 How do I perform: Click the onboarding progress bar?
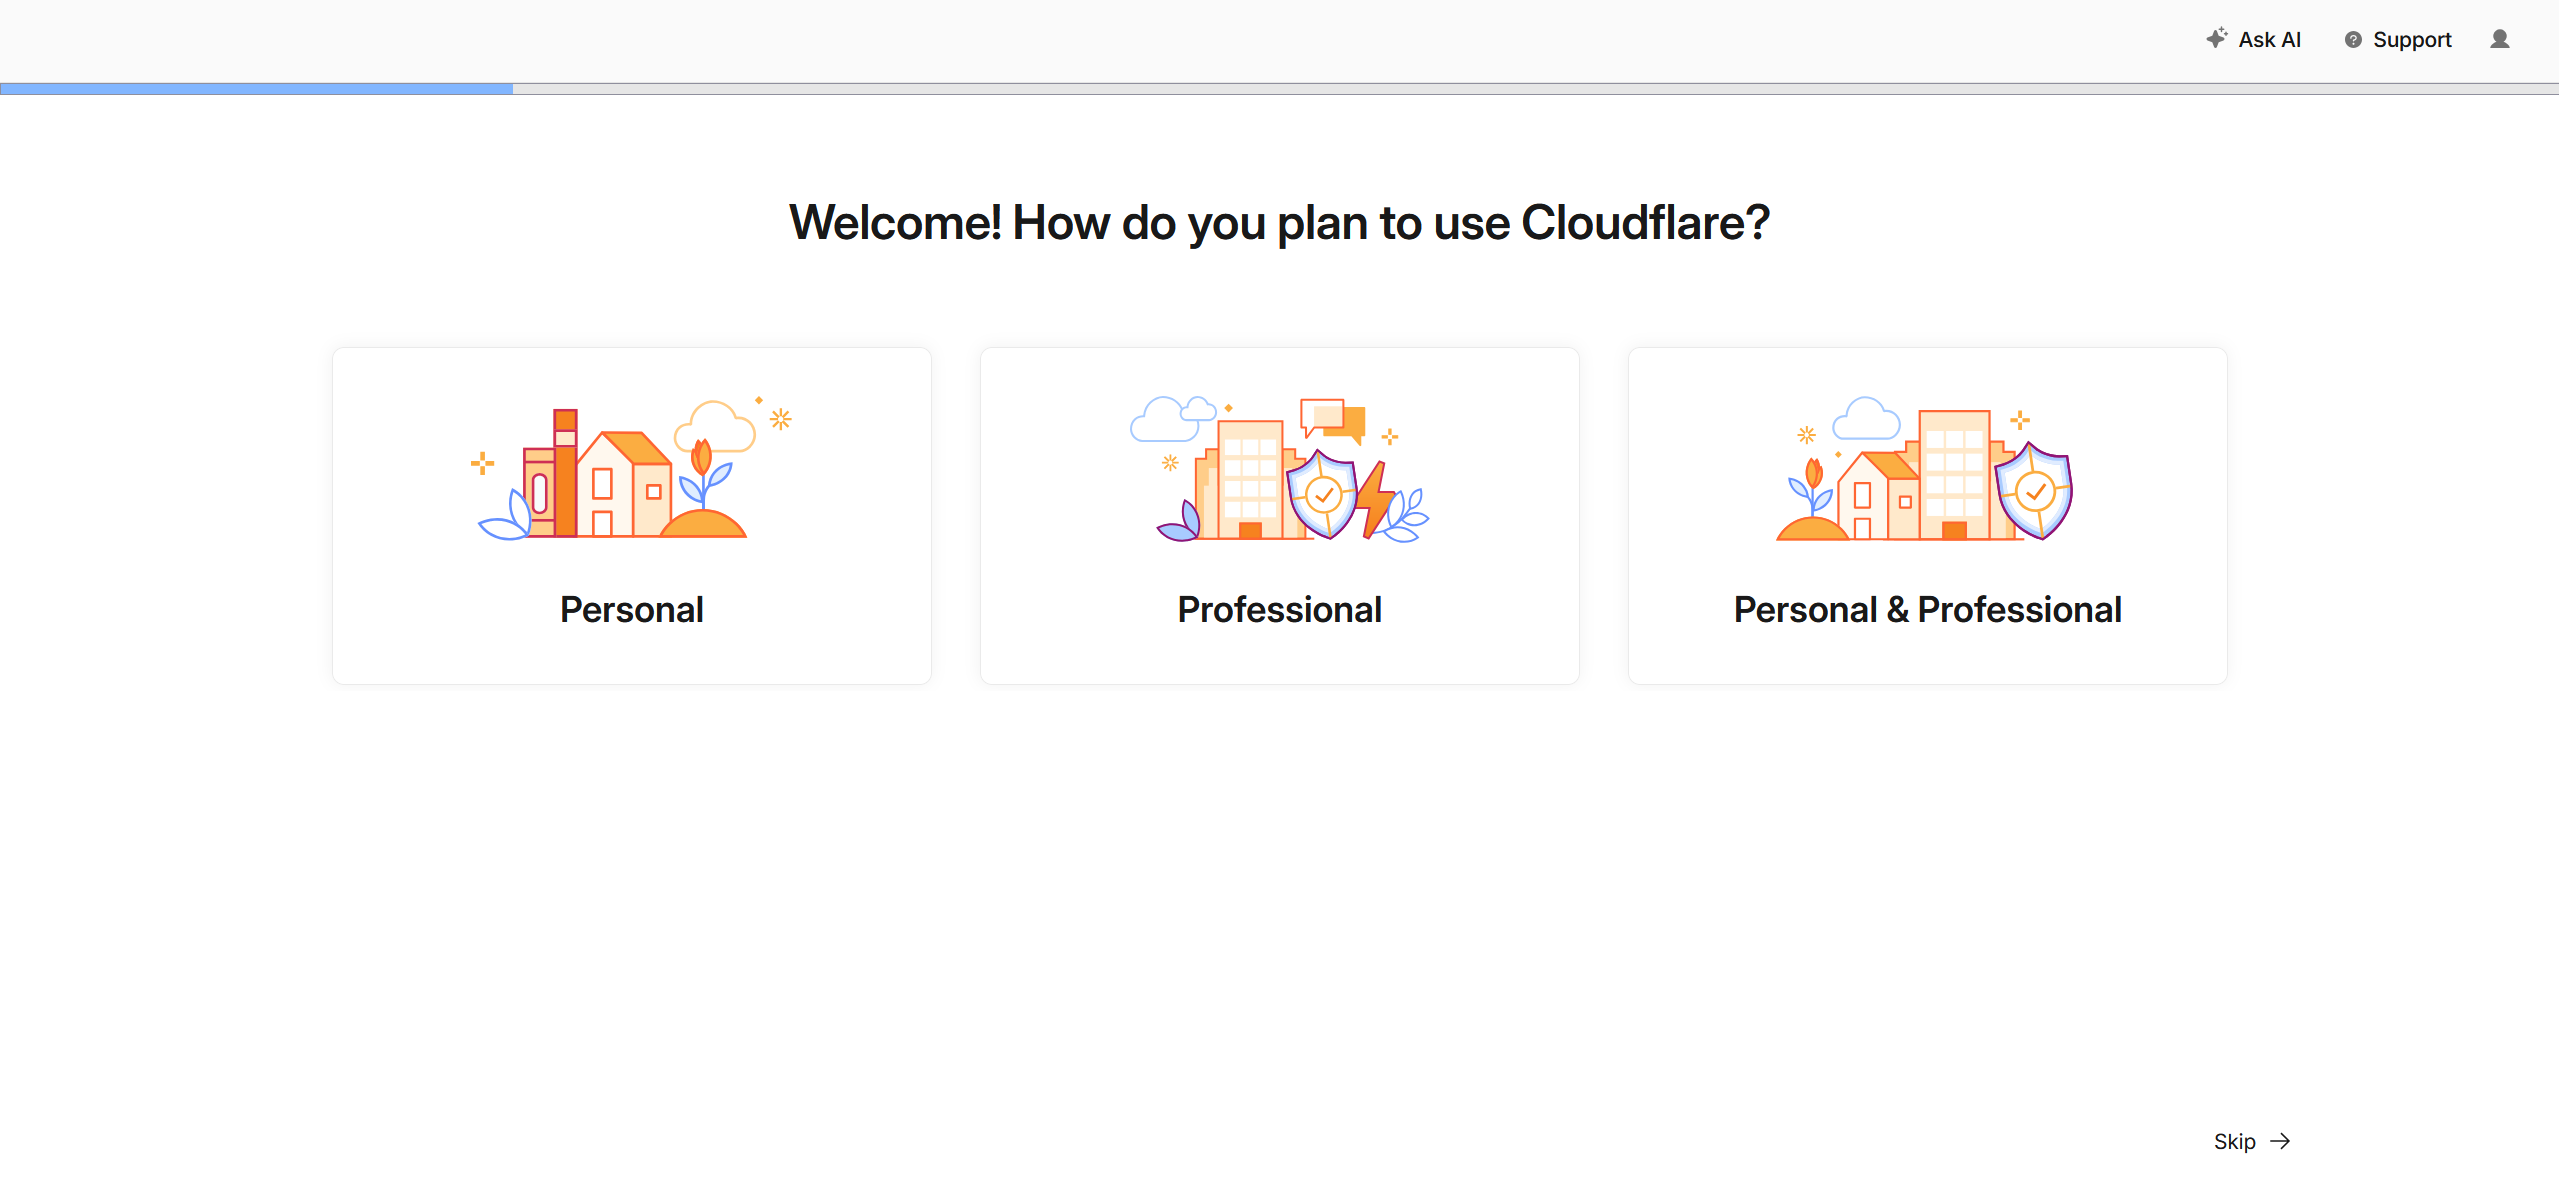[x=1280, y=89]
